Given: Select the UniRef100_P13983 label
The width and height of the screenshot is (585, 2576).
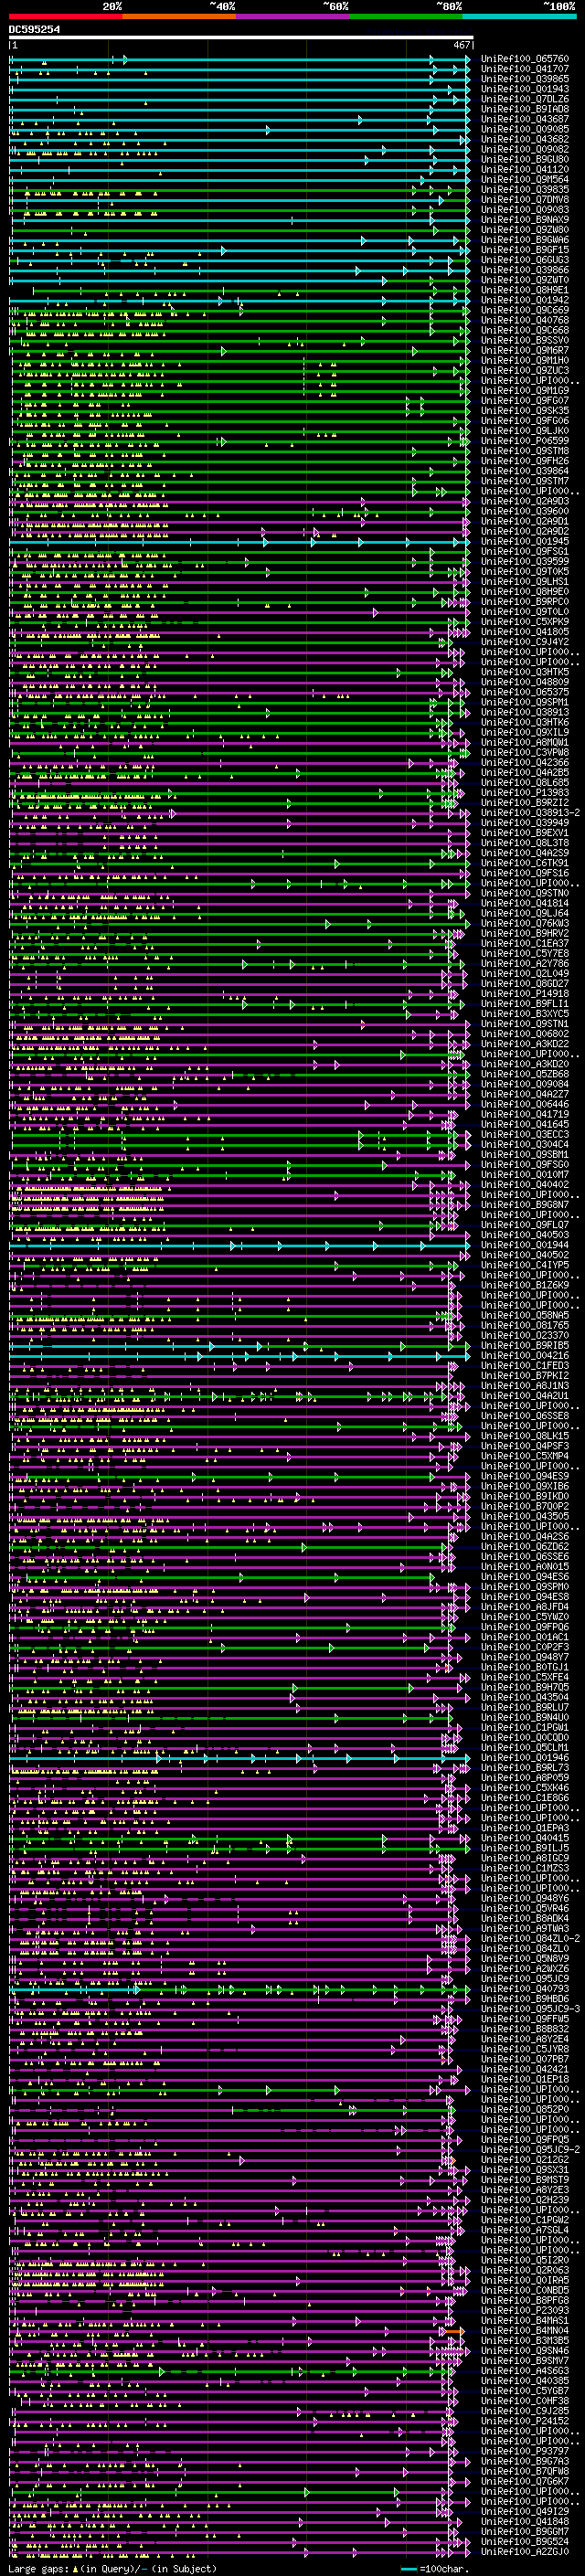Looking at the screenshot, I should pyautogui.click(x=525, y=793).
